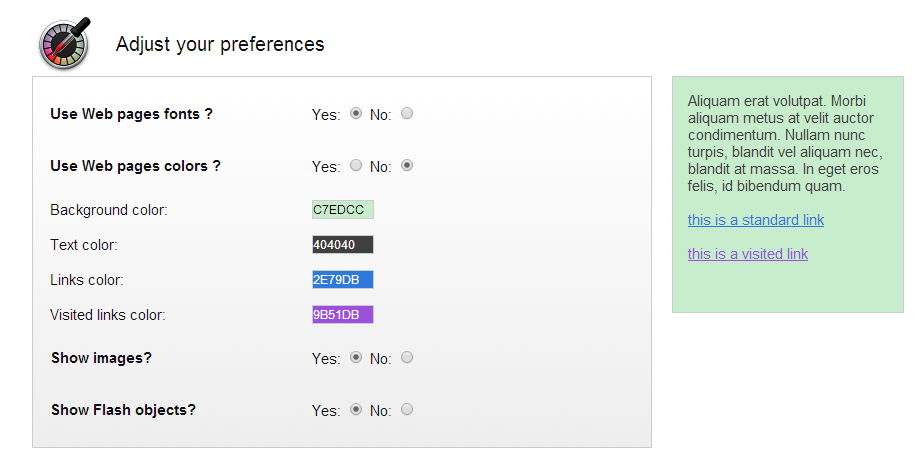Click the Visited links color 9B51DB swatch

point(343,315)
